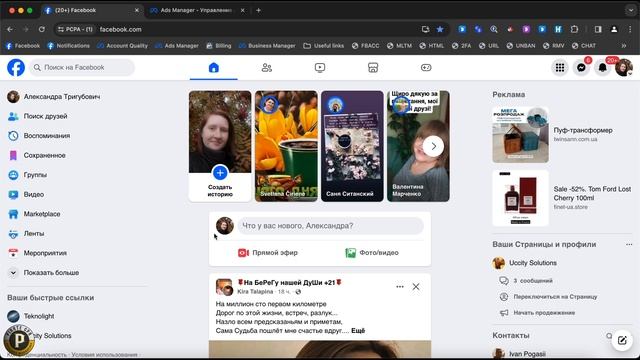
Task: View '3 сообщений' for the page
Action: 533,281
